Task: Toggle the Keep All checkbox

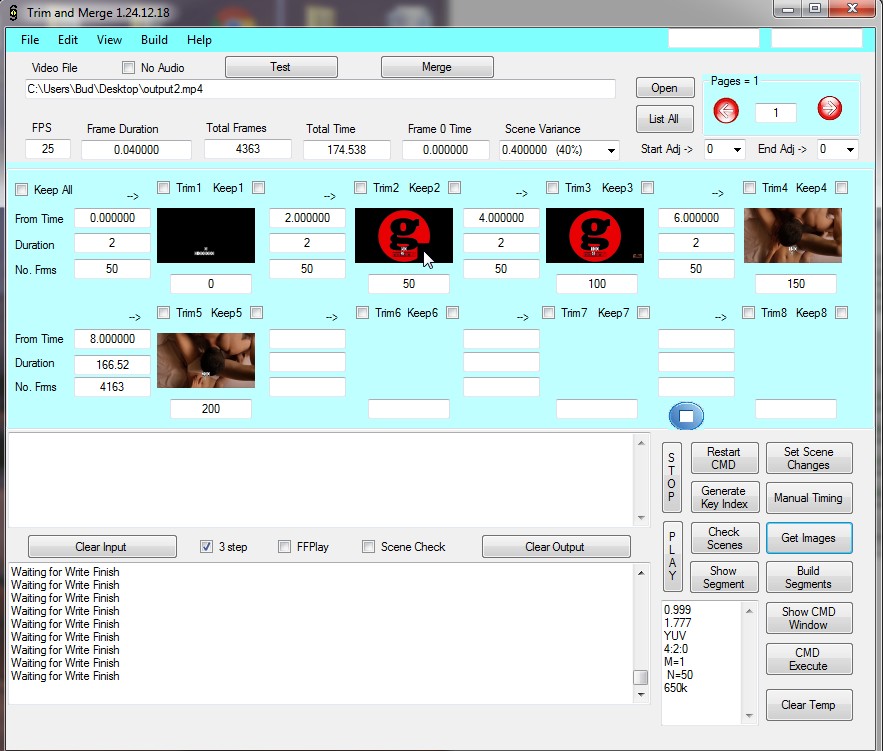Action: click(21, 190)
